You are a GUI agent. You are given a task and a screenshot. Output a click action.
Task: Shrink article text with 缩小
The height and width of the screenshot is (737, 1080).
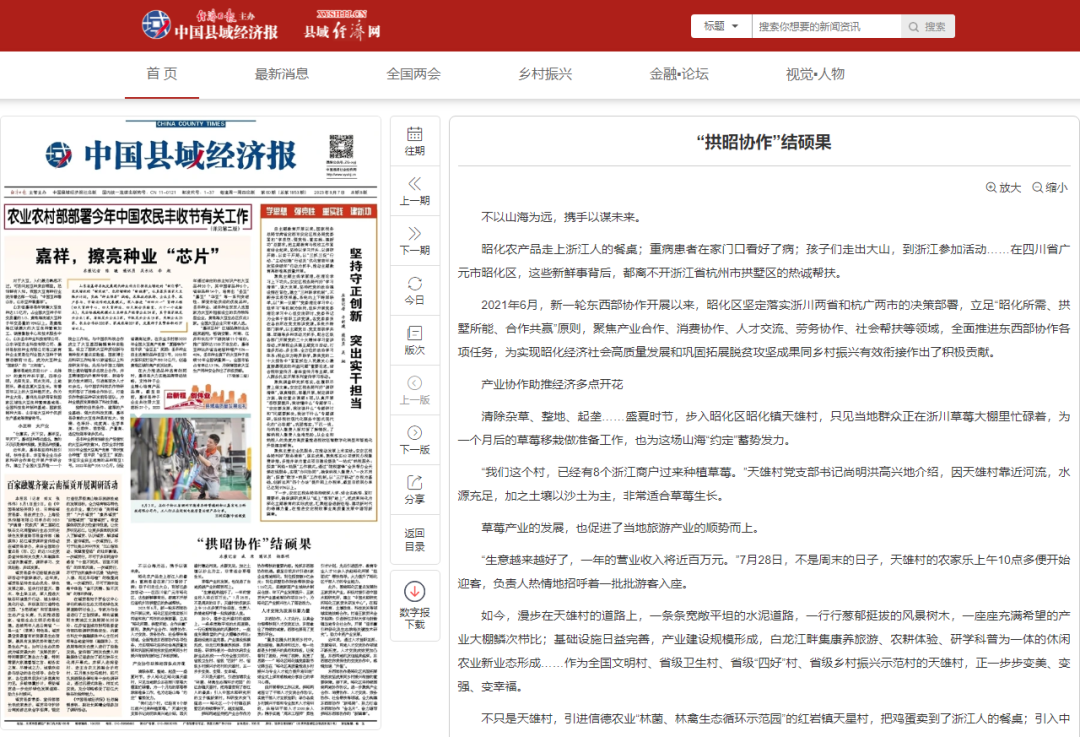(1049, 187)
